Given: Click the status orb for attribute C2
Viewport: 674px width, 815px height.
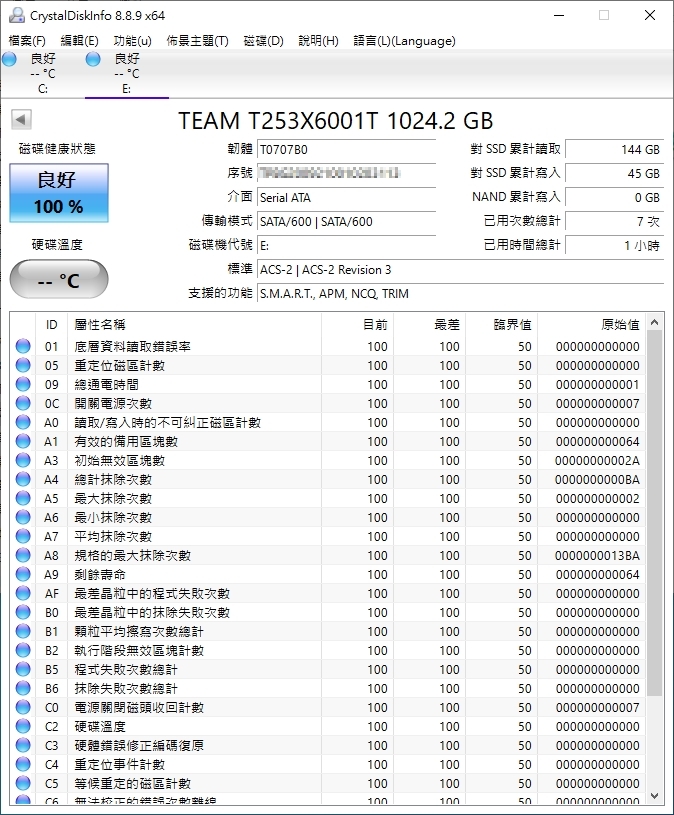Looking at the screenshot, I should (23, 726).
